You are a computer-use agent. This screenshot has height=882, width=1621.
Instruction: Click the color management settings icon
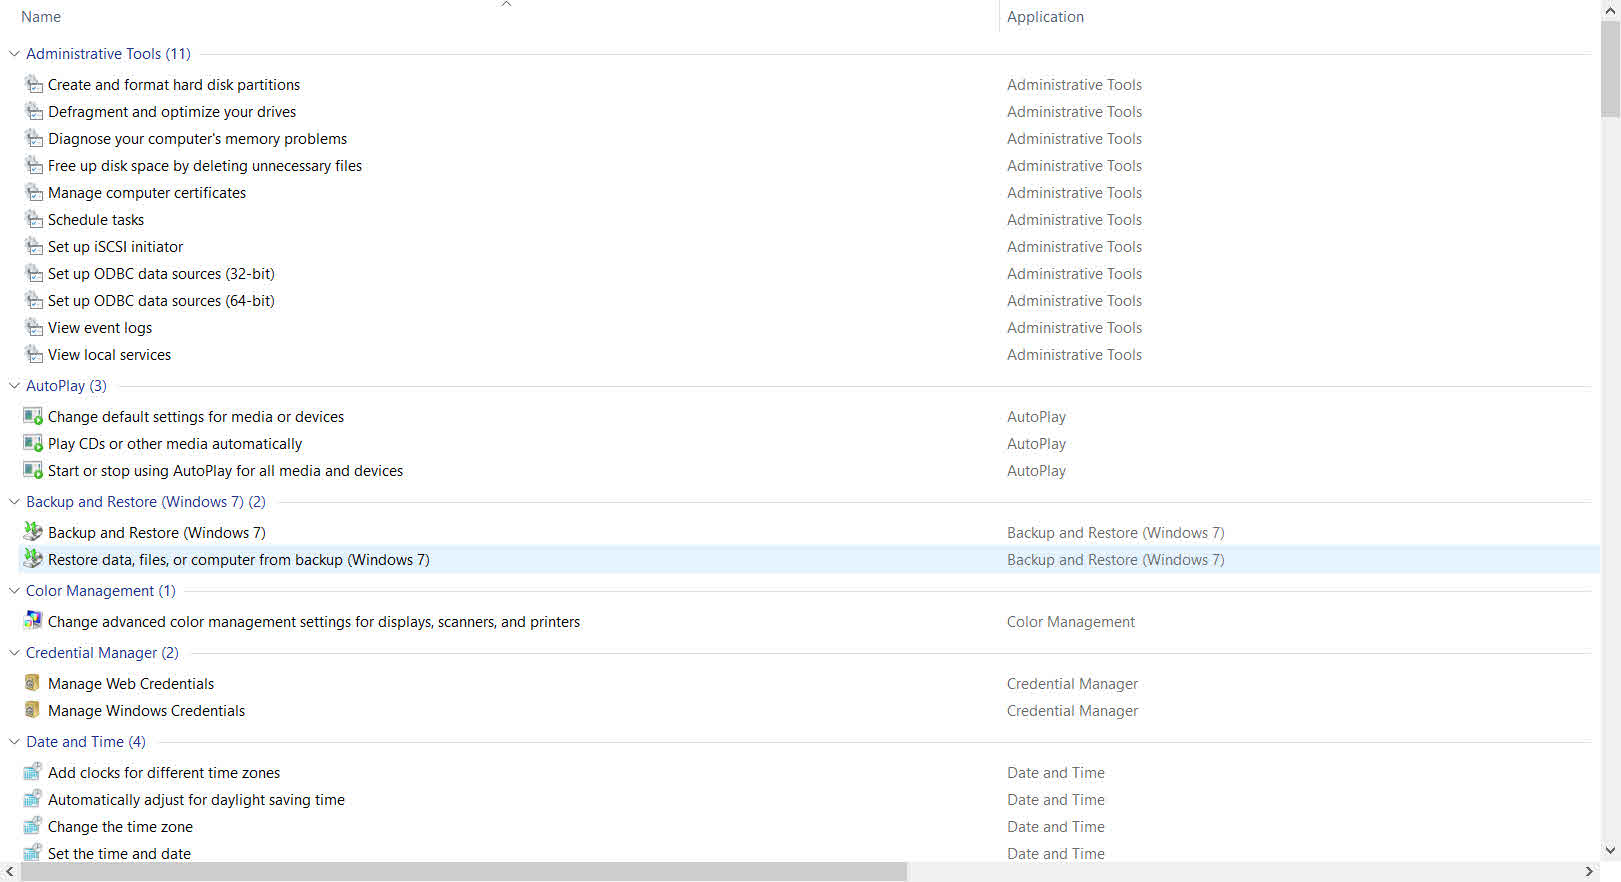[x=33, y=621]
